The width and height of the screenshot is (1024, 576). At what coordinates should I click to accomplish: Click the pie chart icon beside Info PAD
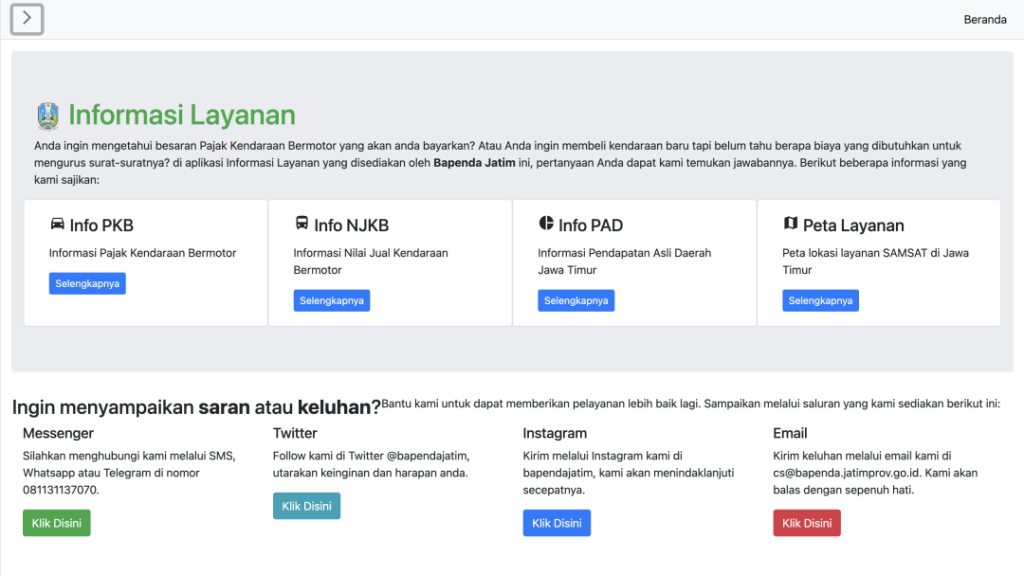(x=546, y=224)
